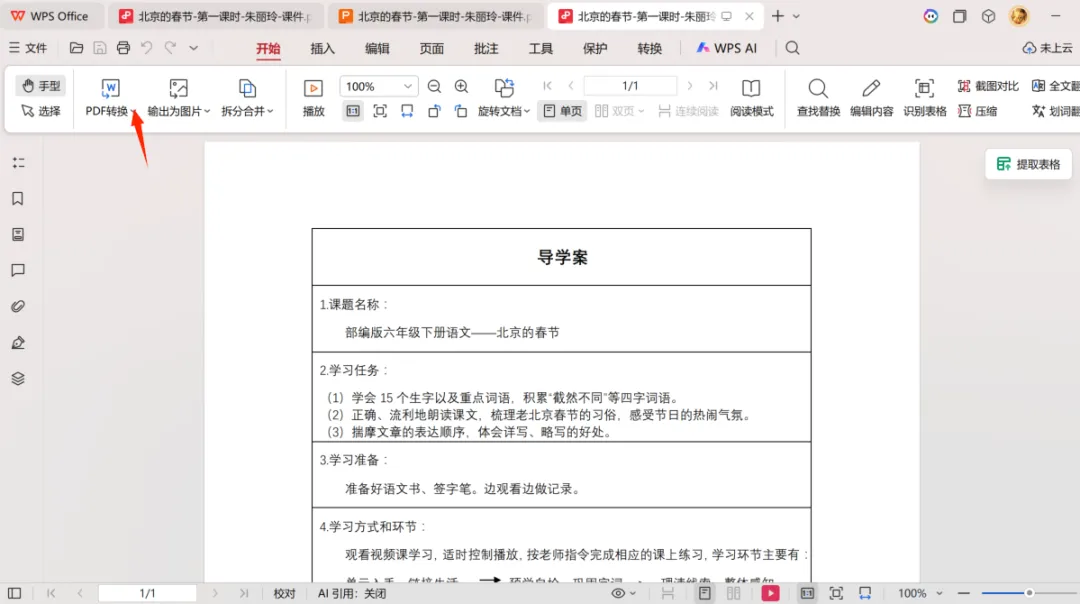Click the 压缩 compress tool
1080x604 pixels.
pos(978,111)
